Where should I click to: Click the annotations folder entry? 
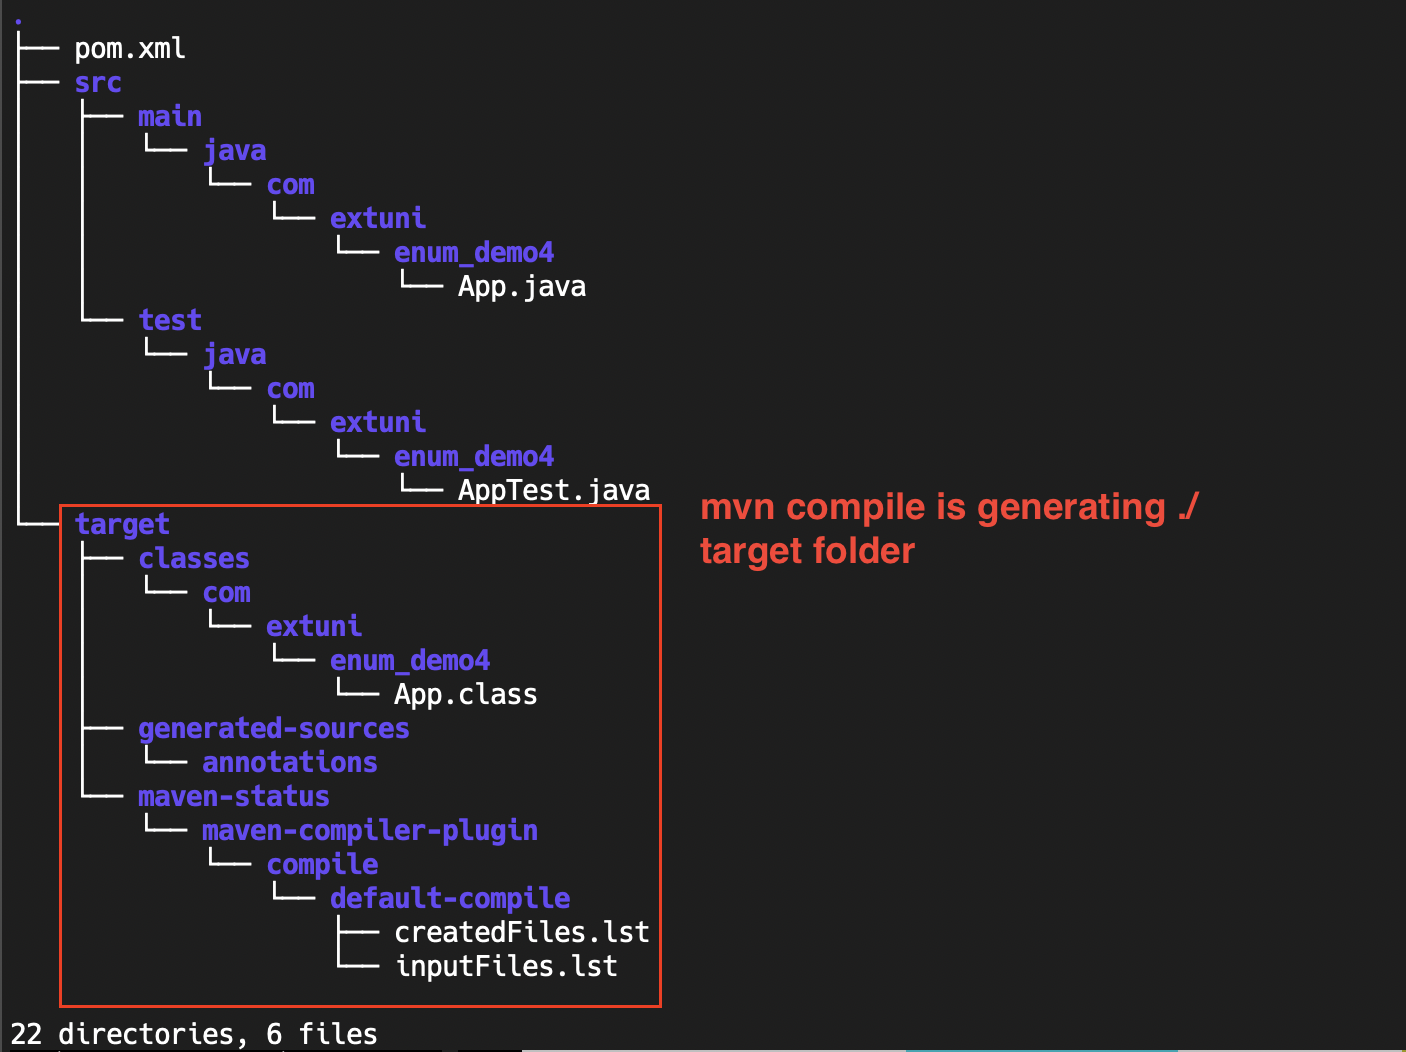pos(289,762)
